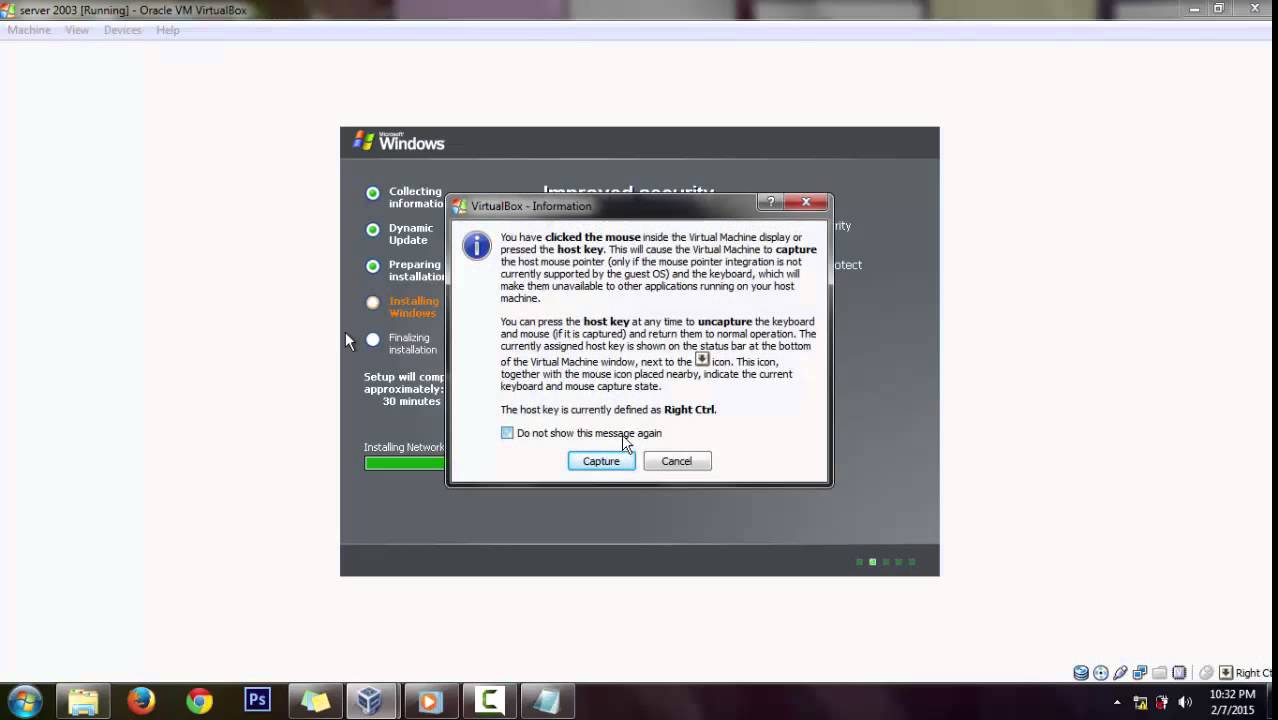The width and height of the screenshot is (1278, 720).
Task: Show hidden system tray icons
Action: [1117, 702]
